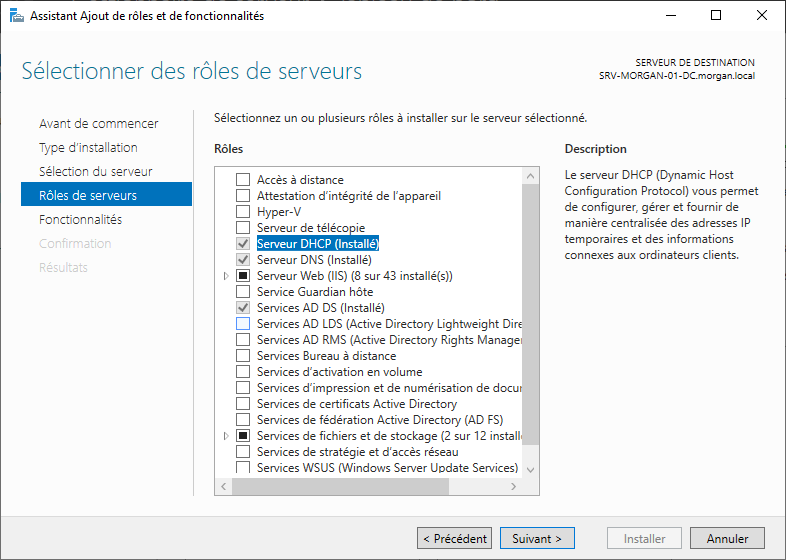The image size is (786, 560).
Task: Expand the Serveur Web (IIS) node
Action: 227,276
